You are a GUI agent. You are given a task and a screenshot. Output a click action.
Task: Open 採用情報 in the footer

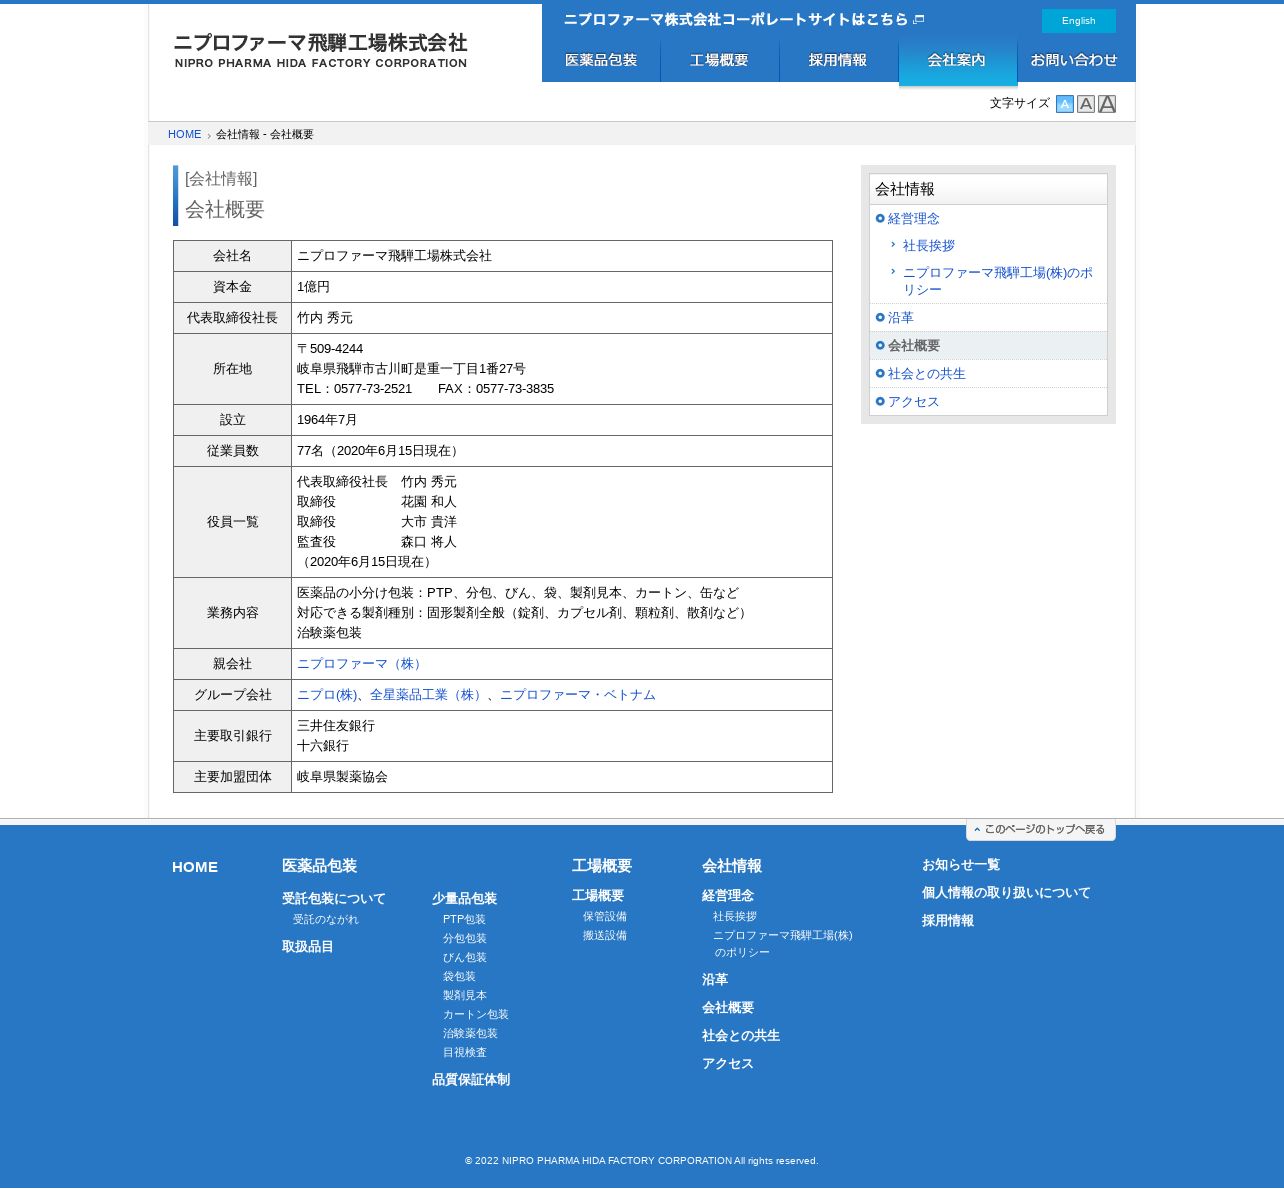[948, 921]
